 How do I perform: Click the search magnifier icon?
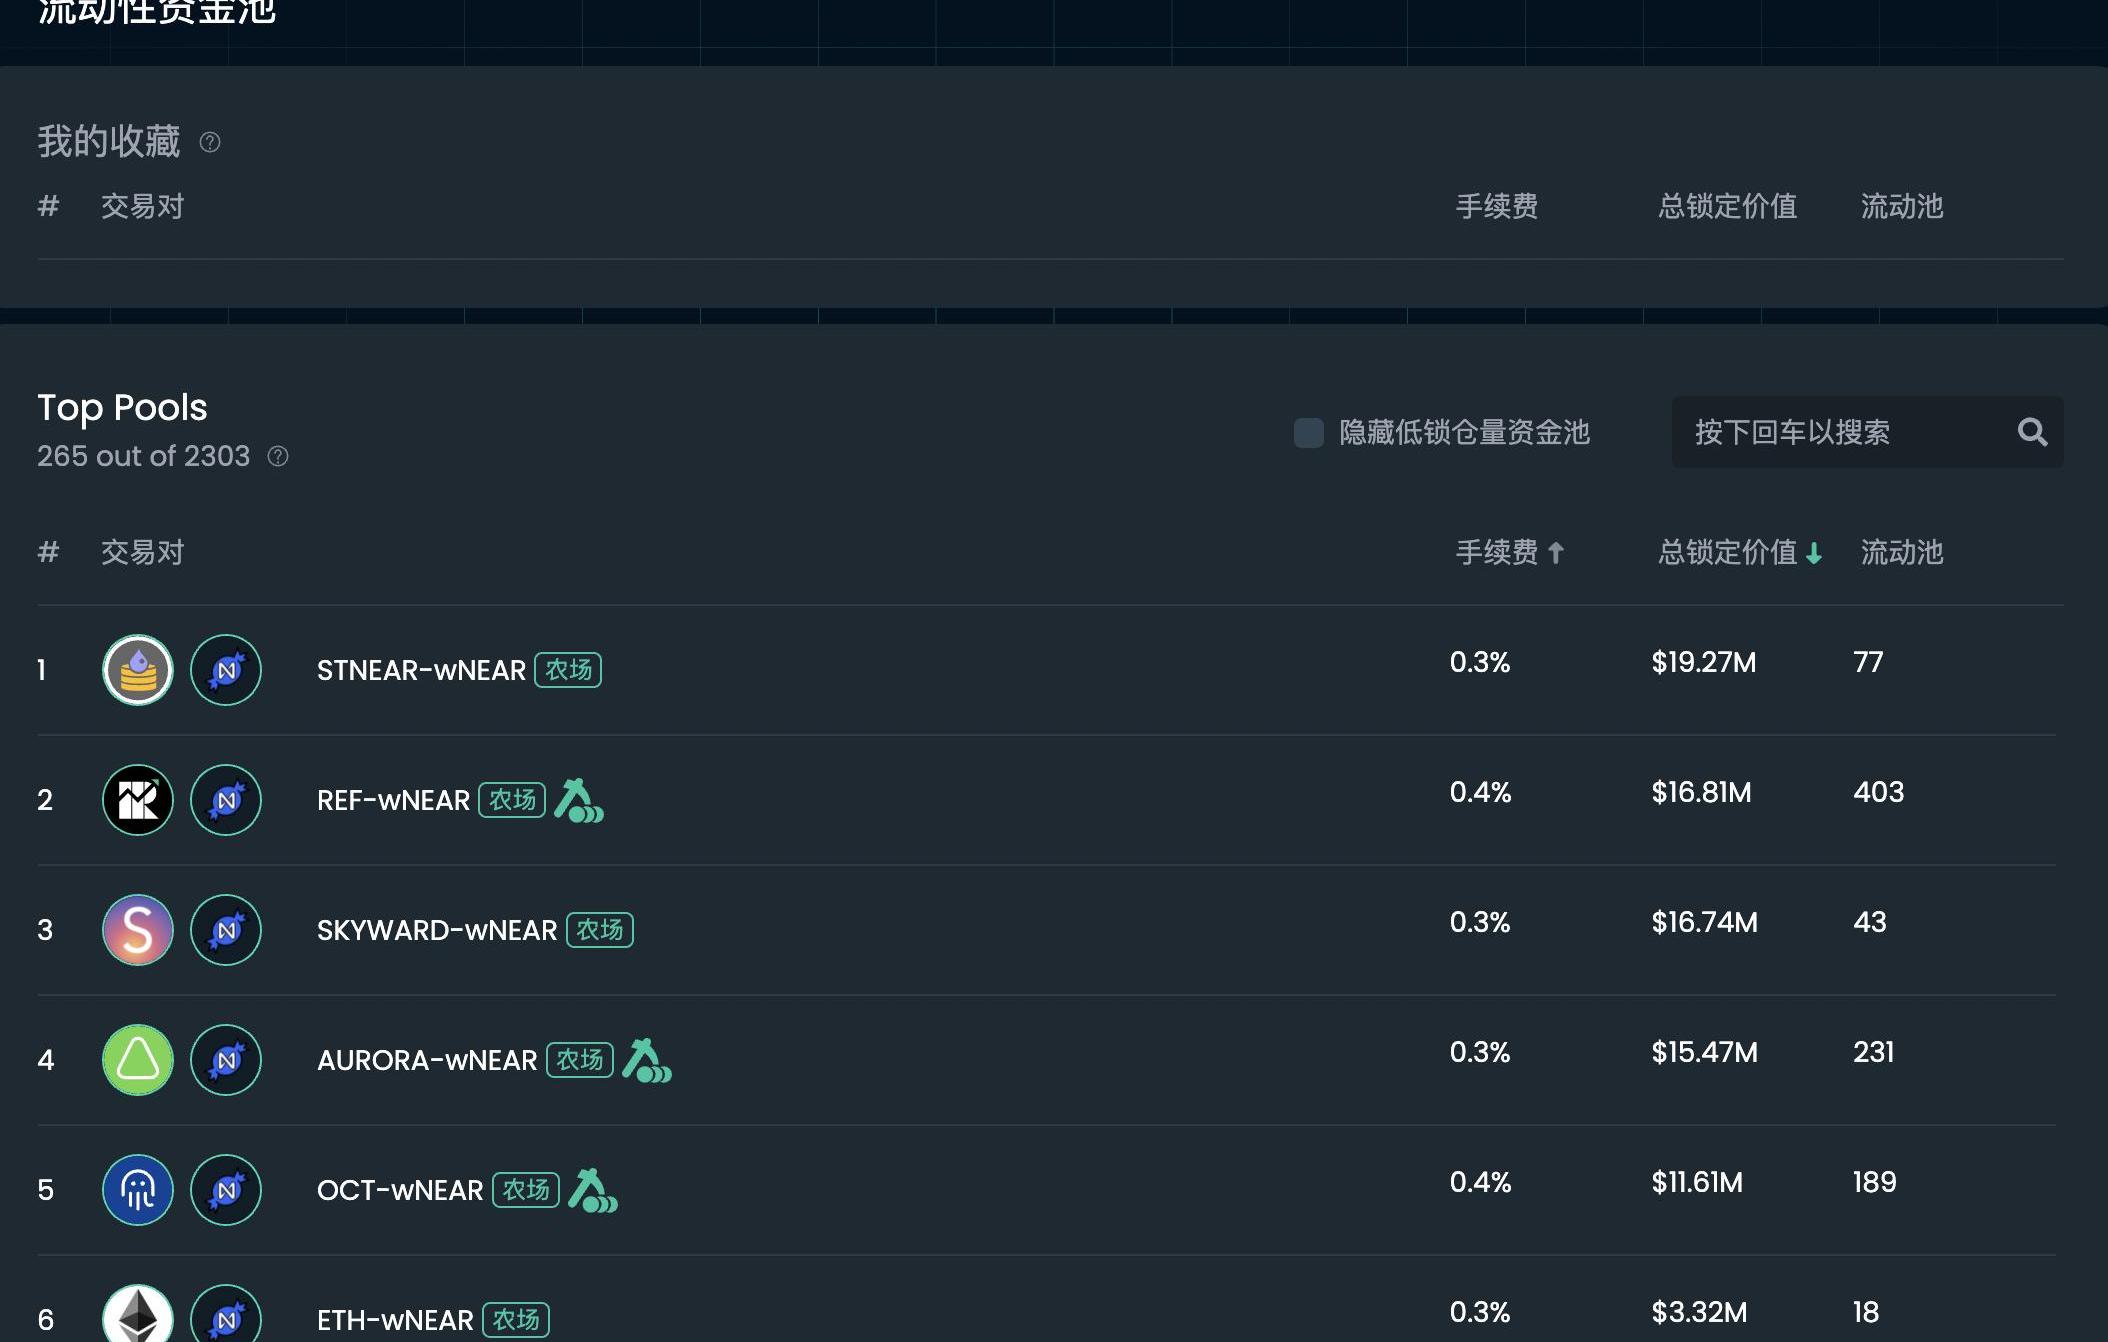[2031, 432]
